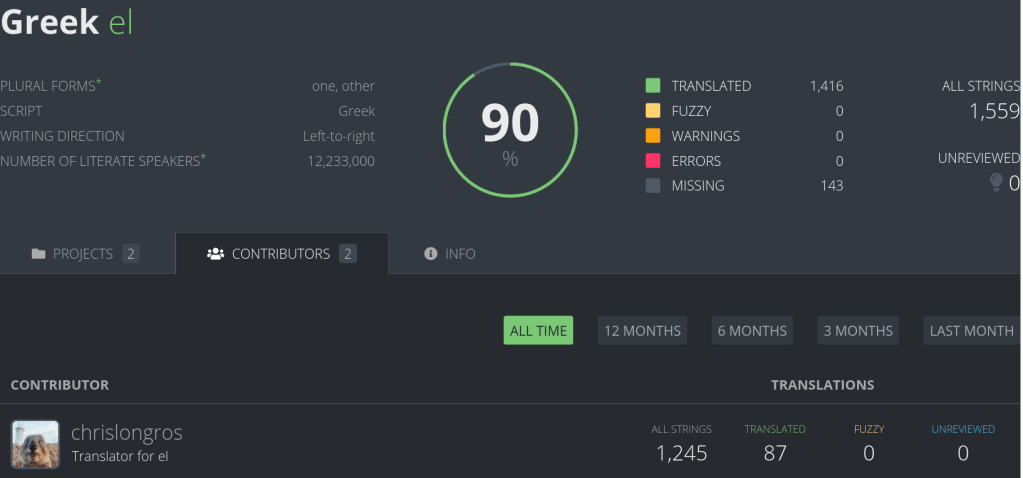Click the gray Missing legend swatch
Screen dimensions: 1023x478
tap(653, 186)
